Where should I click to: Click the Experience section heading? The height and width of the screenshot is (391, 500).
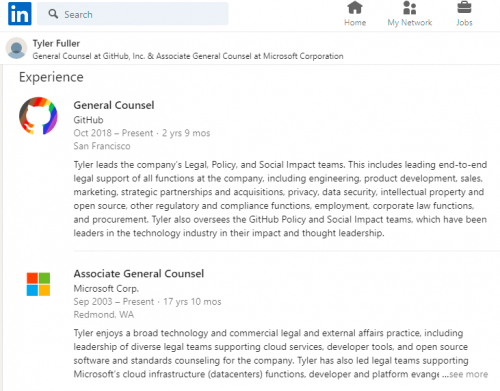(x=51, y=77)
